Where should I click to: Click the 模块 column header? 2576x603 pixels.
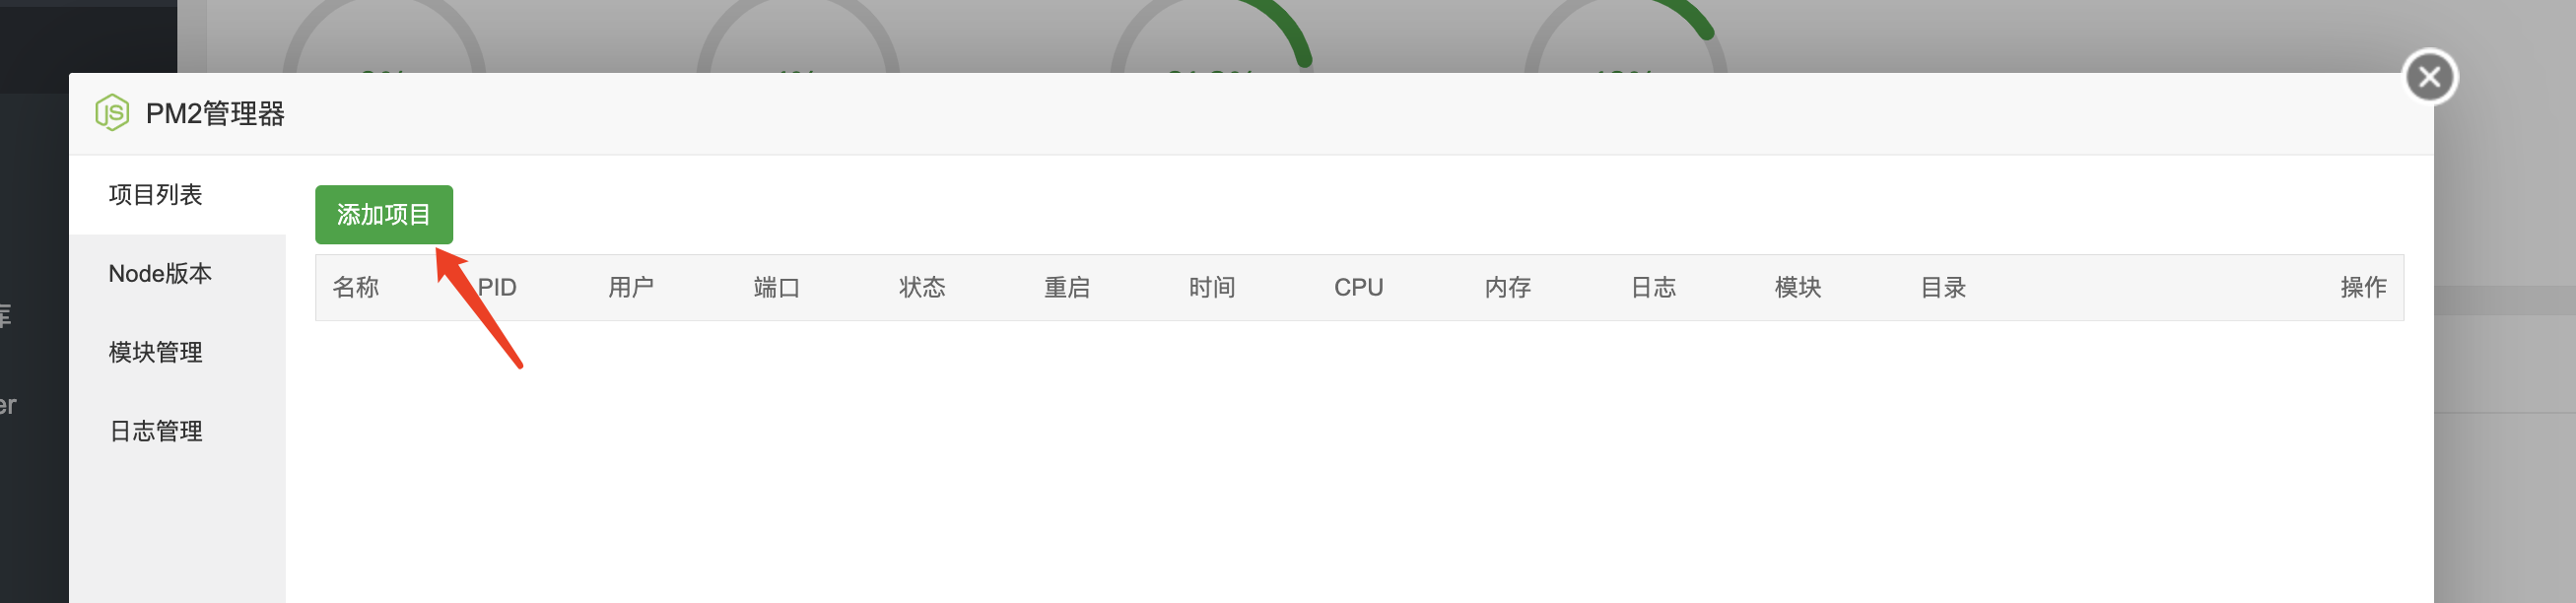1798,288
